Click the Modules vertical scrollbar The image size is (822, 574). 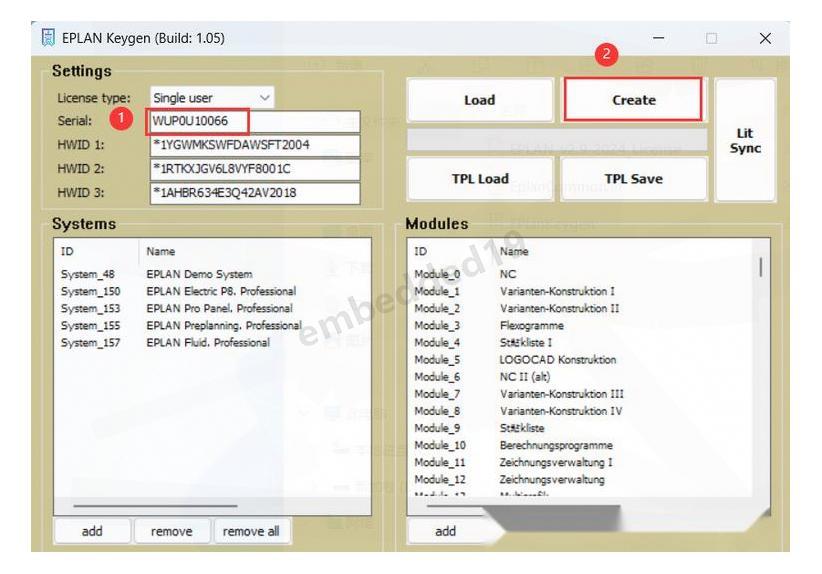(x=761, y=268)
